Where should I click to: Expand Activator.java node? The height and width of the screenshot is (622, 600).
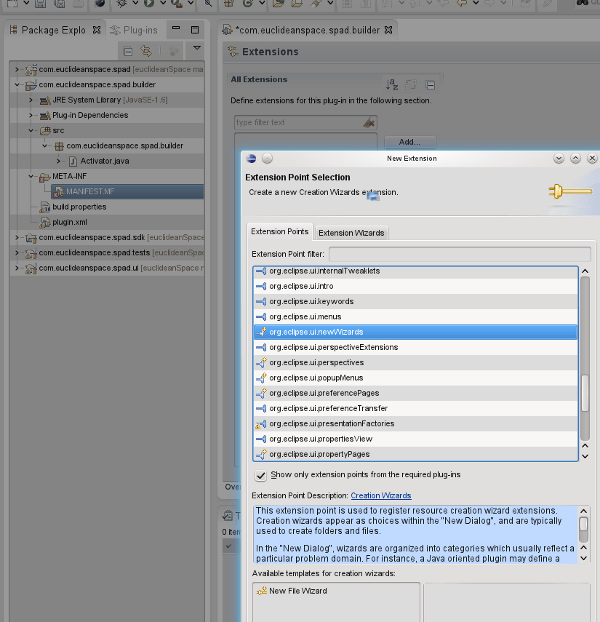point(58,161)
